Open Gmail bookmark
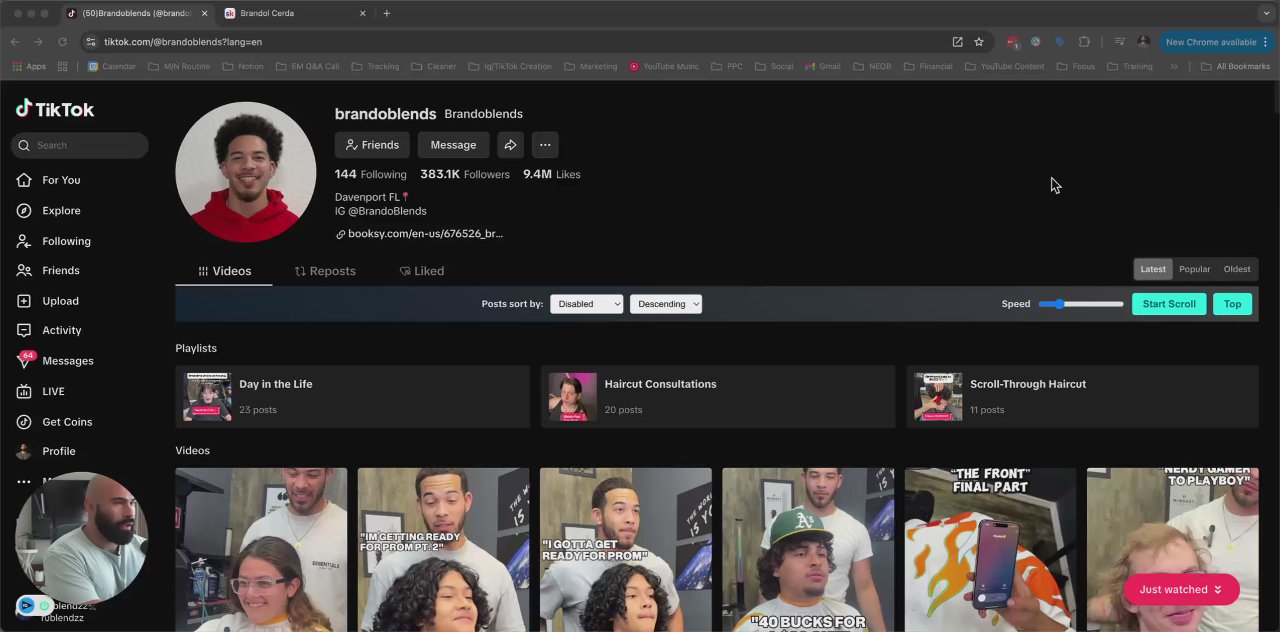 pos(821,66)
